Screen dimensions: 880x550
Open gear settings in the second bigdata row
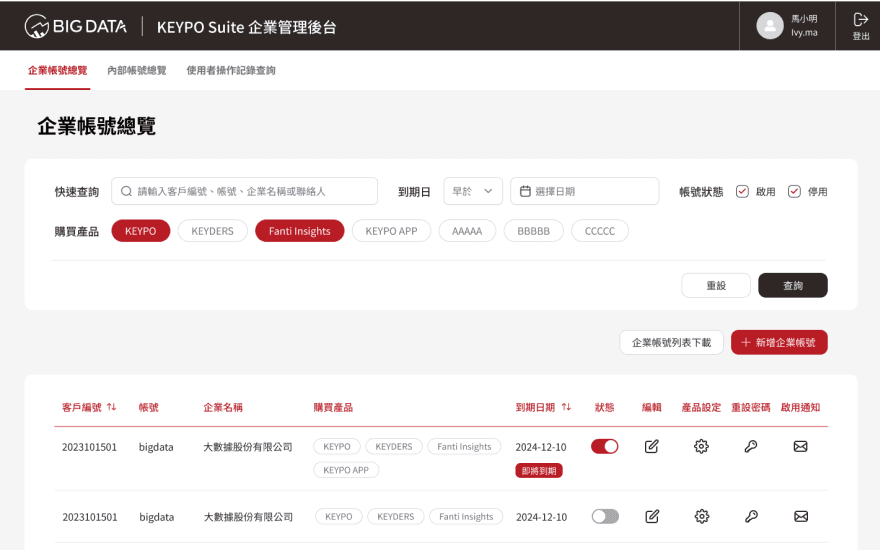click(702, 516)
